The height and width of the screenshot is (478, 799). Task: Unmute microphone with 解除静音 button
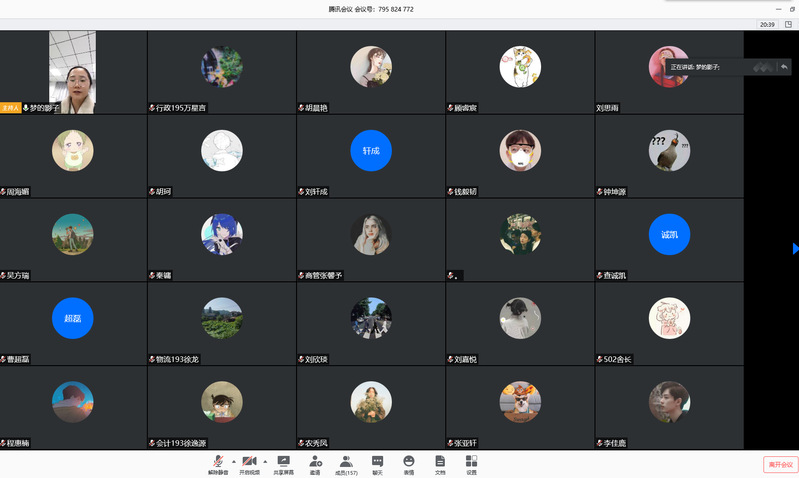point(217,463)
